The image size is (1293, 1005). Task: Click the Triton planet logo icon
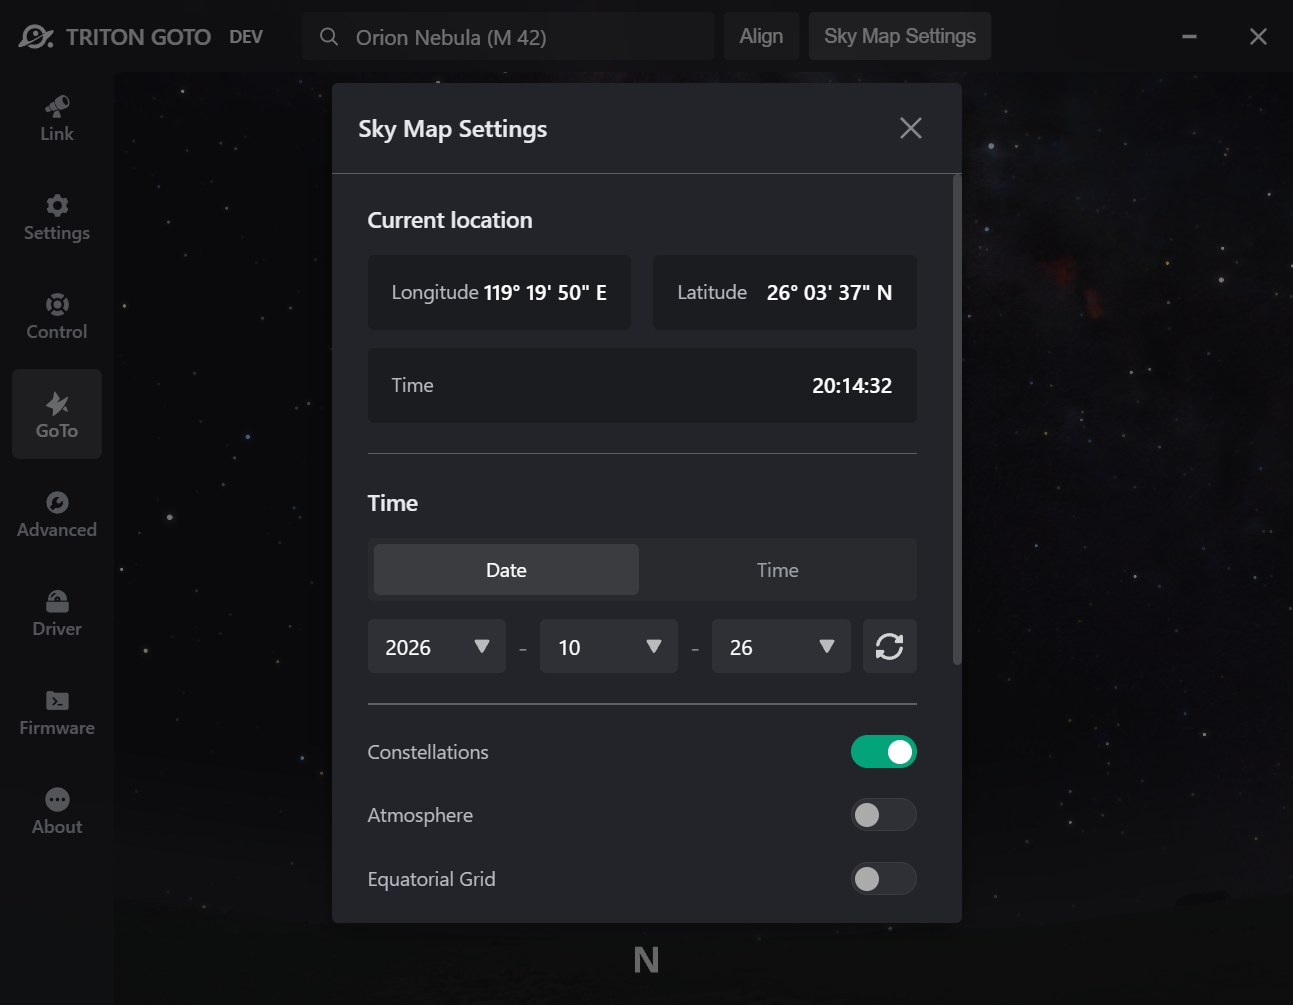(36, 37)
